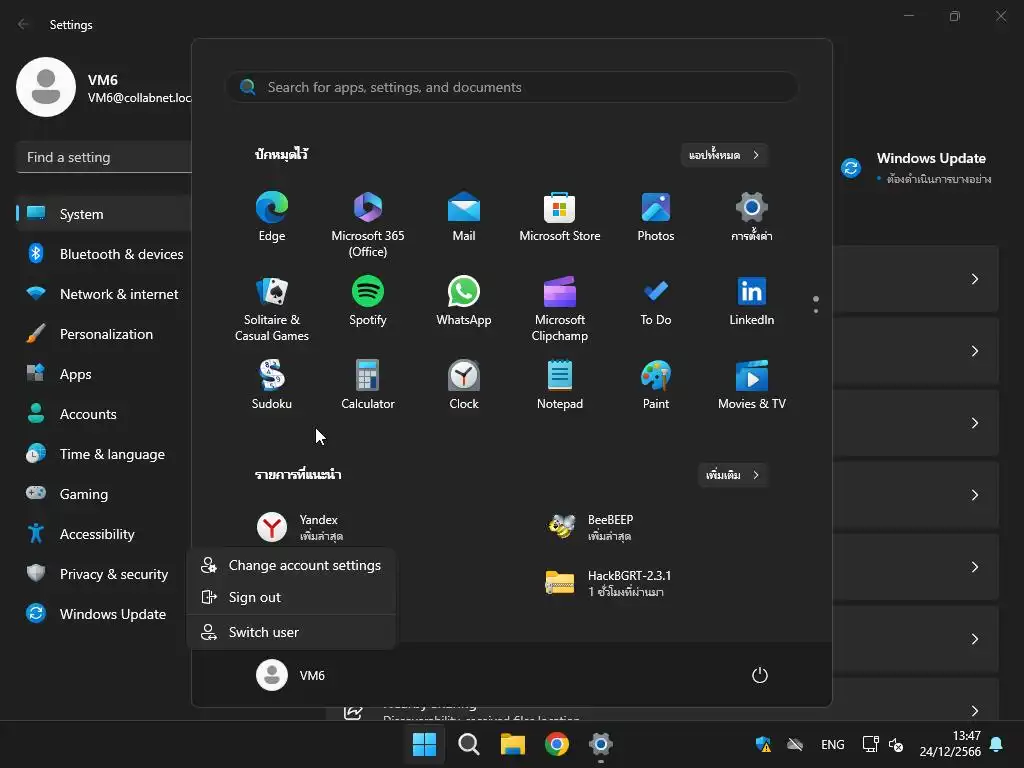This screenshot has width=1024, height=768.
Task: Open Windows Update in sidebar
Action: pos(104,614)
